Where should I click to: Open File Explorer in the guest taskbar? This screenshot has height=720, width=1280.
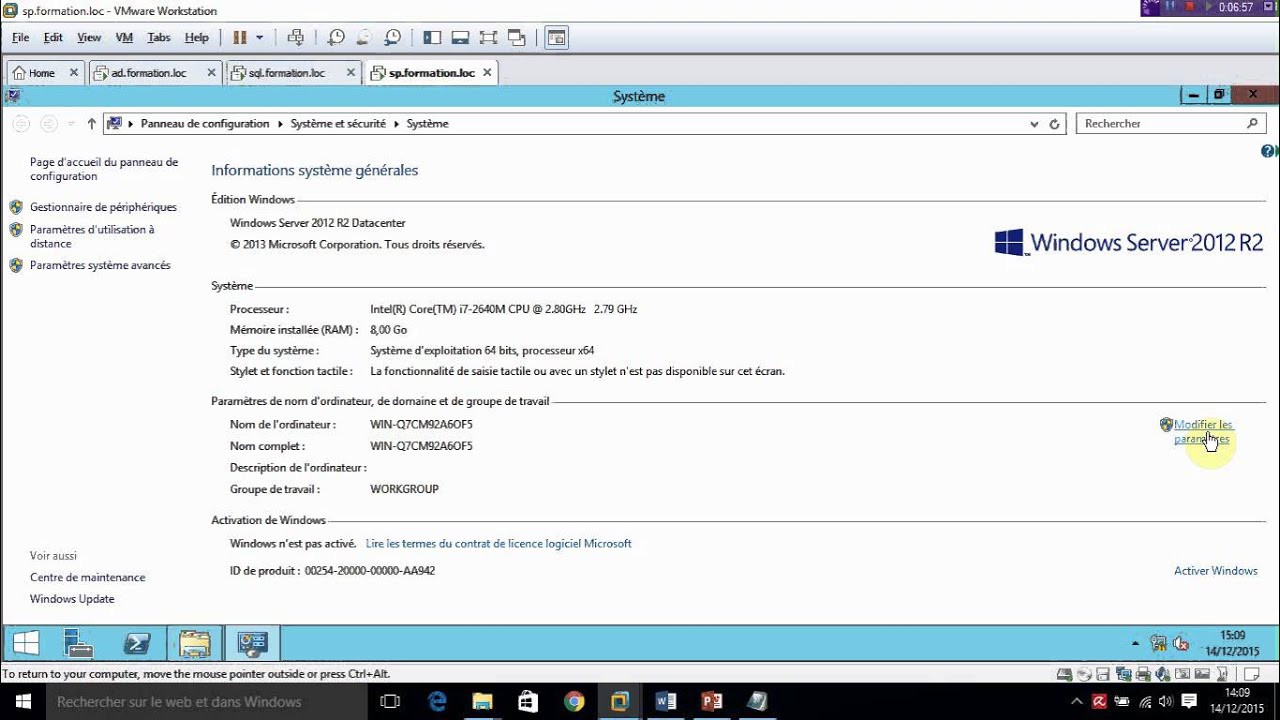pyautogui.click(x=195, y=643)
